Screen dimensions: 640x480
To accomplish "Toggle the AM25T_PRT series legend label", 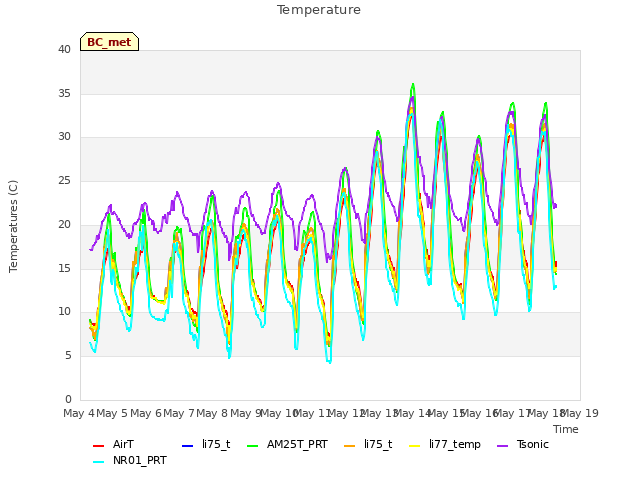I will [x=297, y=444].
